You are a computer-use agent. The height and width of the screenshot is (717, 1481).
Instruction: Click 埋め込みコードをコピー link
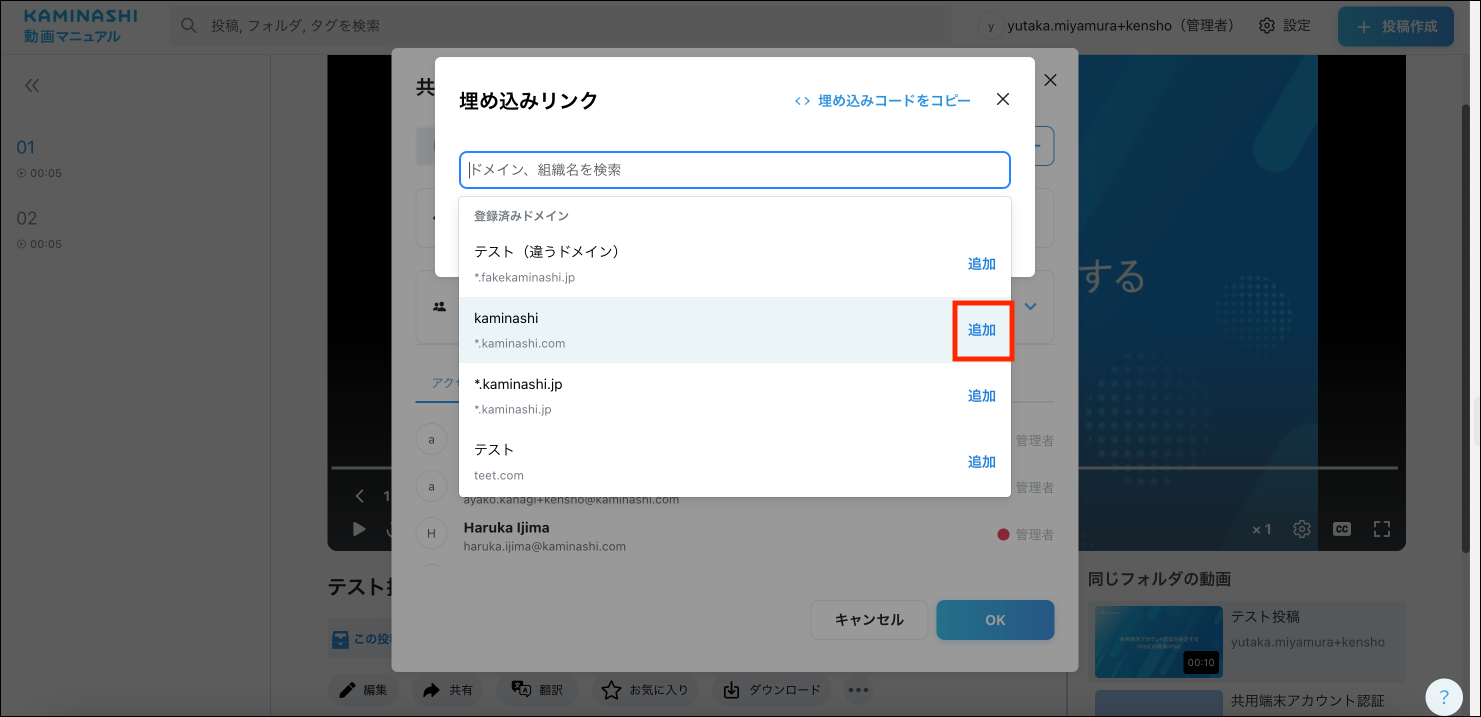tap(882, 100)
